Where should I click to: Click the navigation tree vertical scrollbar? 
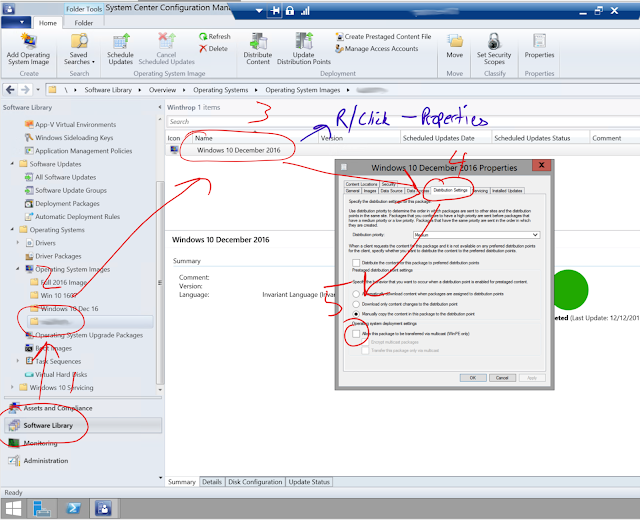point(160,282)
